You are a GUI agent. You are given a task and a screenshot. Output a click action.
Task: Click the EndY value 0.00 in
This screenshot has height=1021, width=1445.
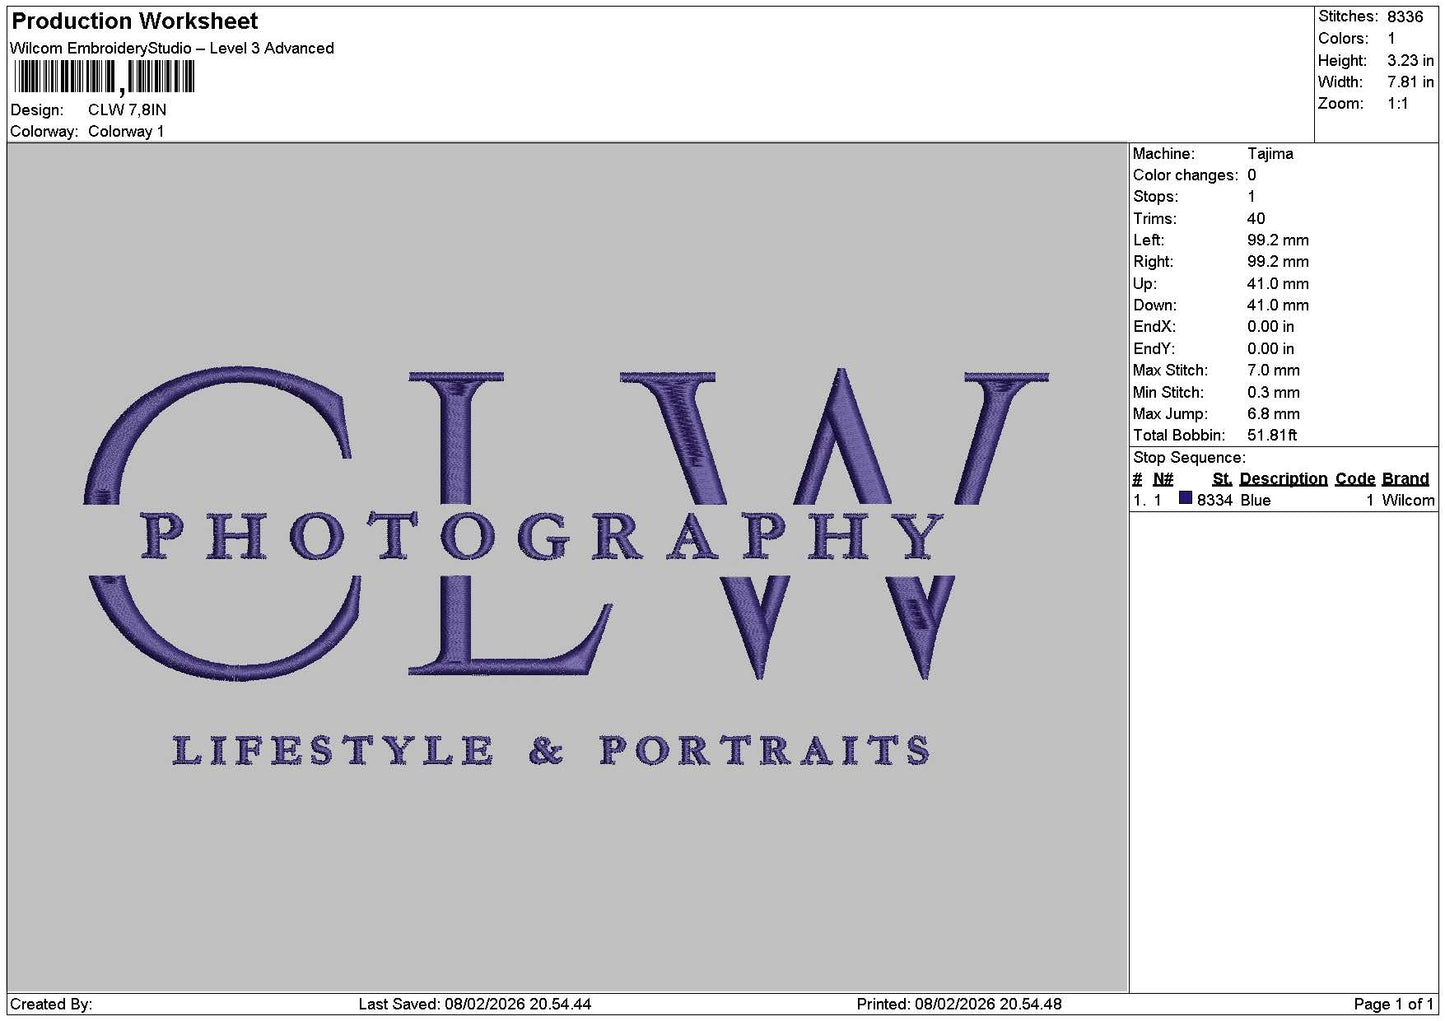(x=1270, y=349)
